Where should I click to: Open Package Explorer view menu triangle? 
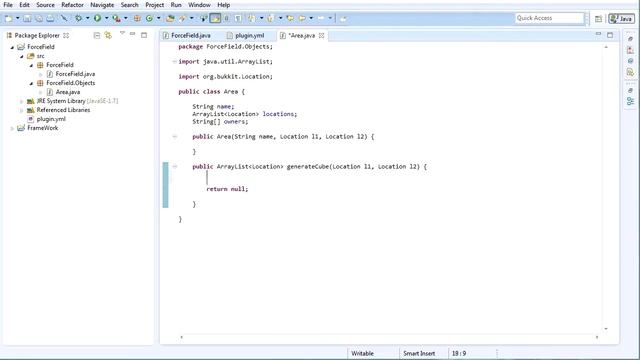[122, 33]
